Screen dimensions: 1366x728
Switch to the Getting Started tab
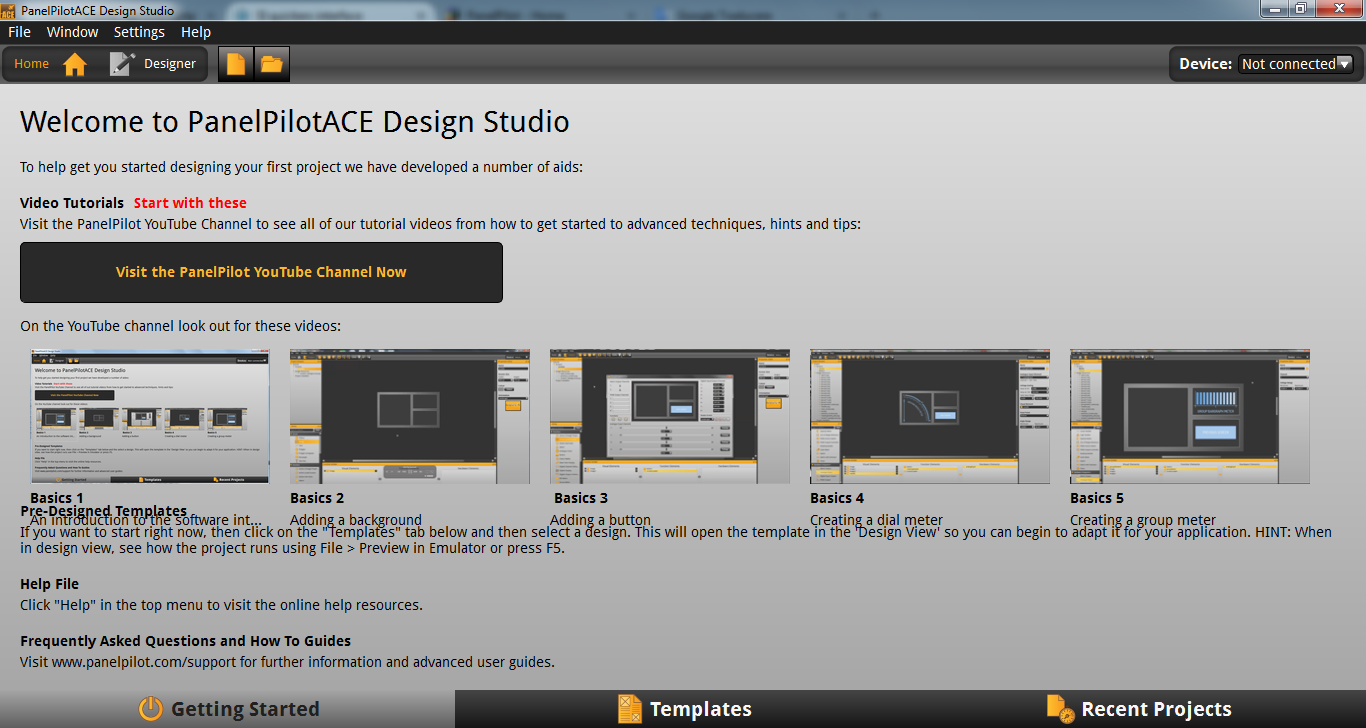coord(228,709)
